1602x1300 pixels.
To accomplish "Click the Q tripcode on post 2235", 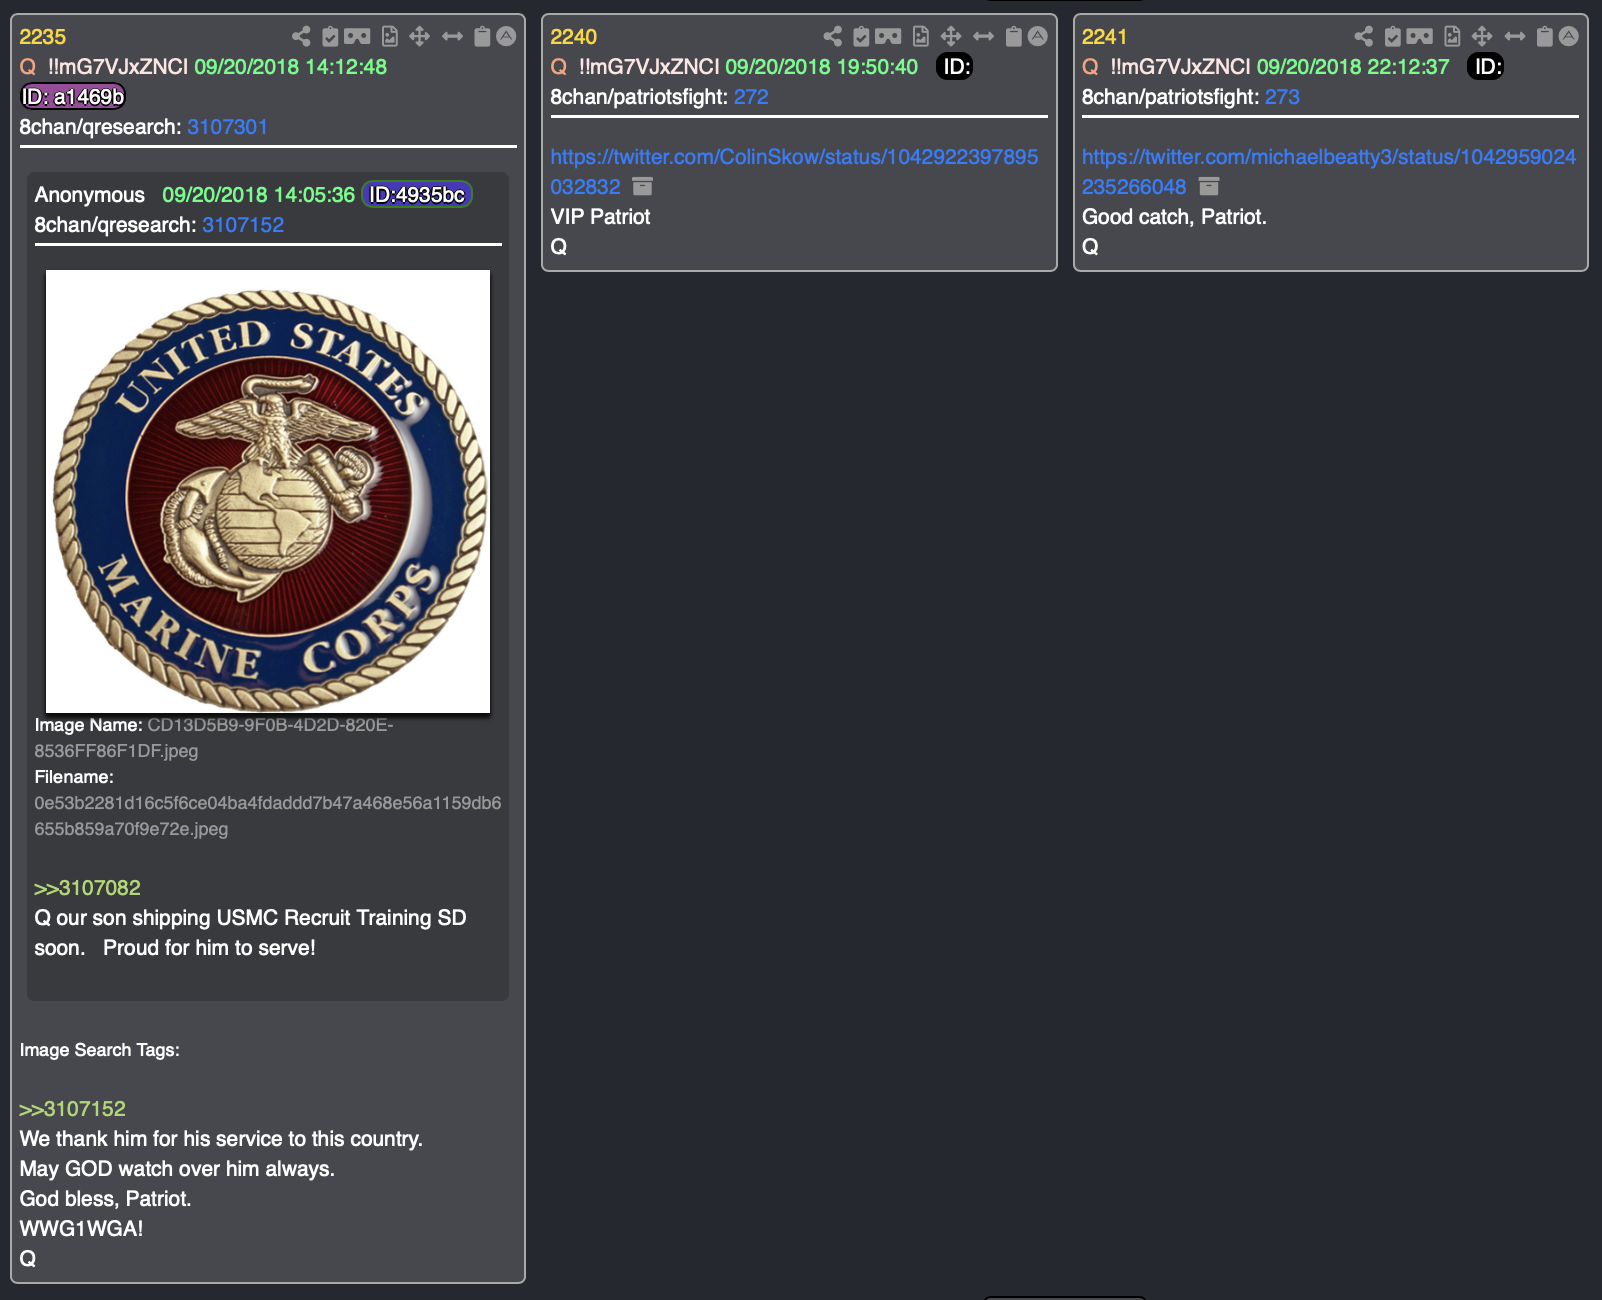I will [x=118, y=67].
